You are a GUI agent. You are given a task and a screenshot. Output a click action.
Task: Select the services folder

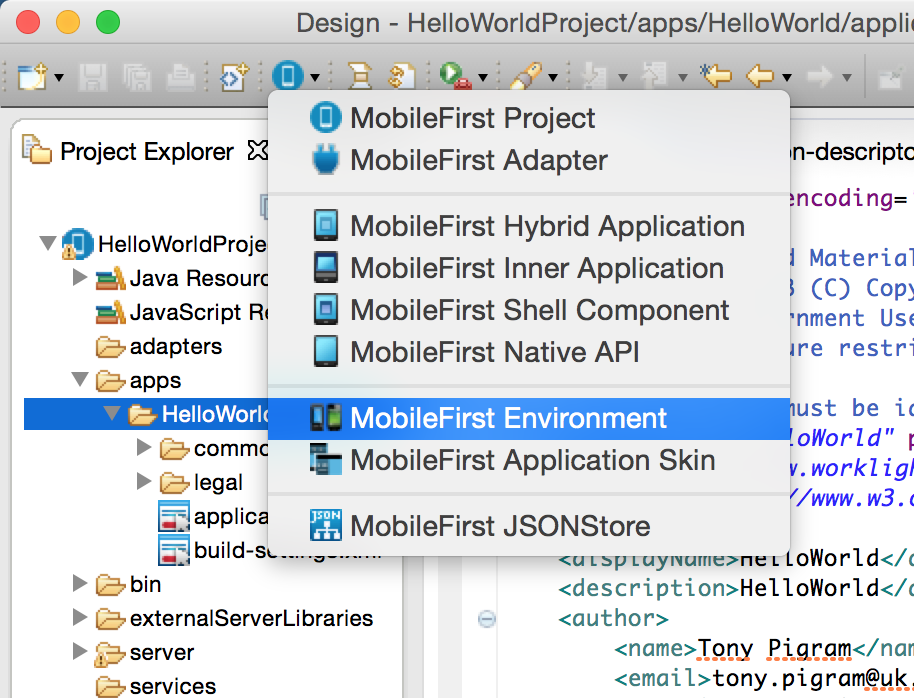(x=173, y=686)
